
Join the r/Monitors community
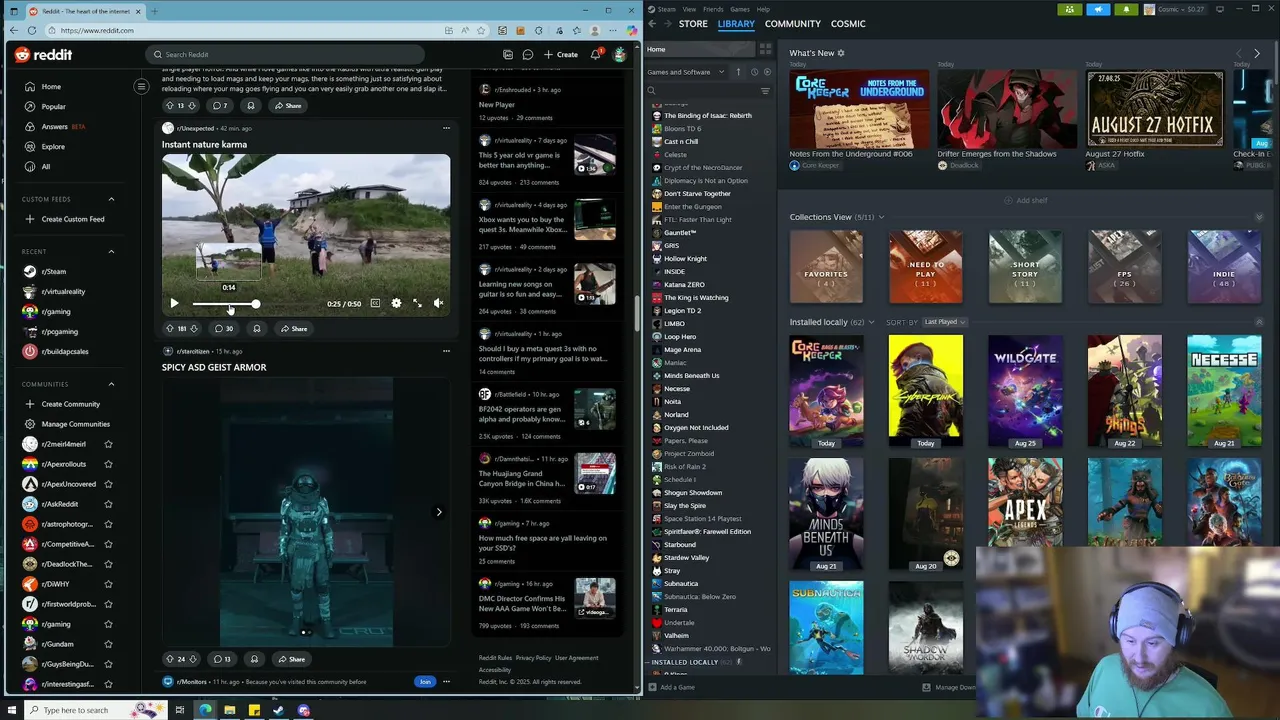pos(425,682)
